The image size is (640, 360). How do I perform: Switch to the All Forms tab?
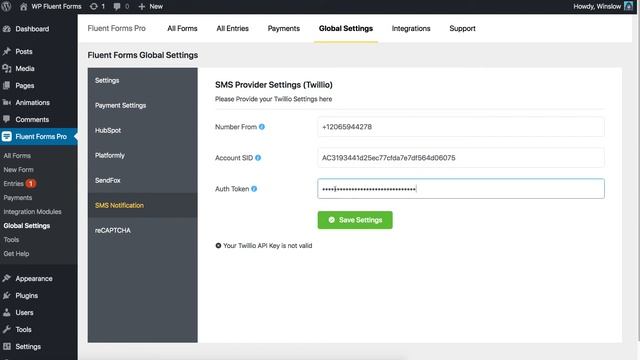182,29
